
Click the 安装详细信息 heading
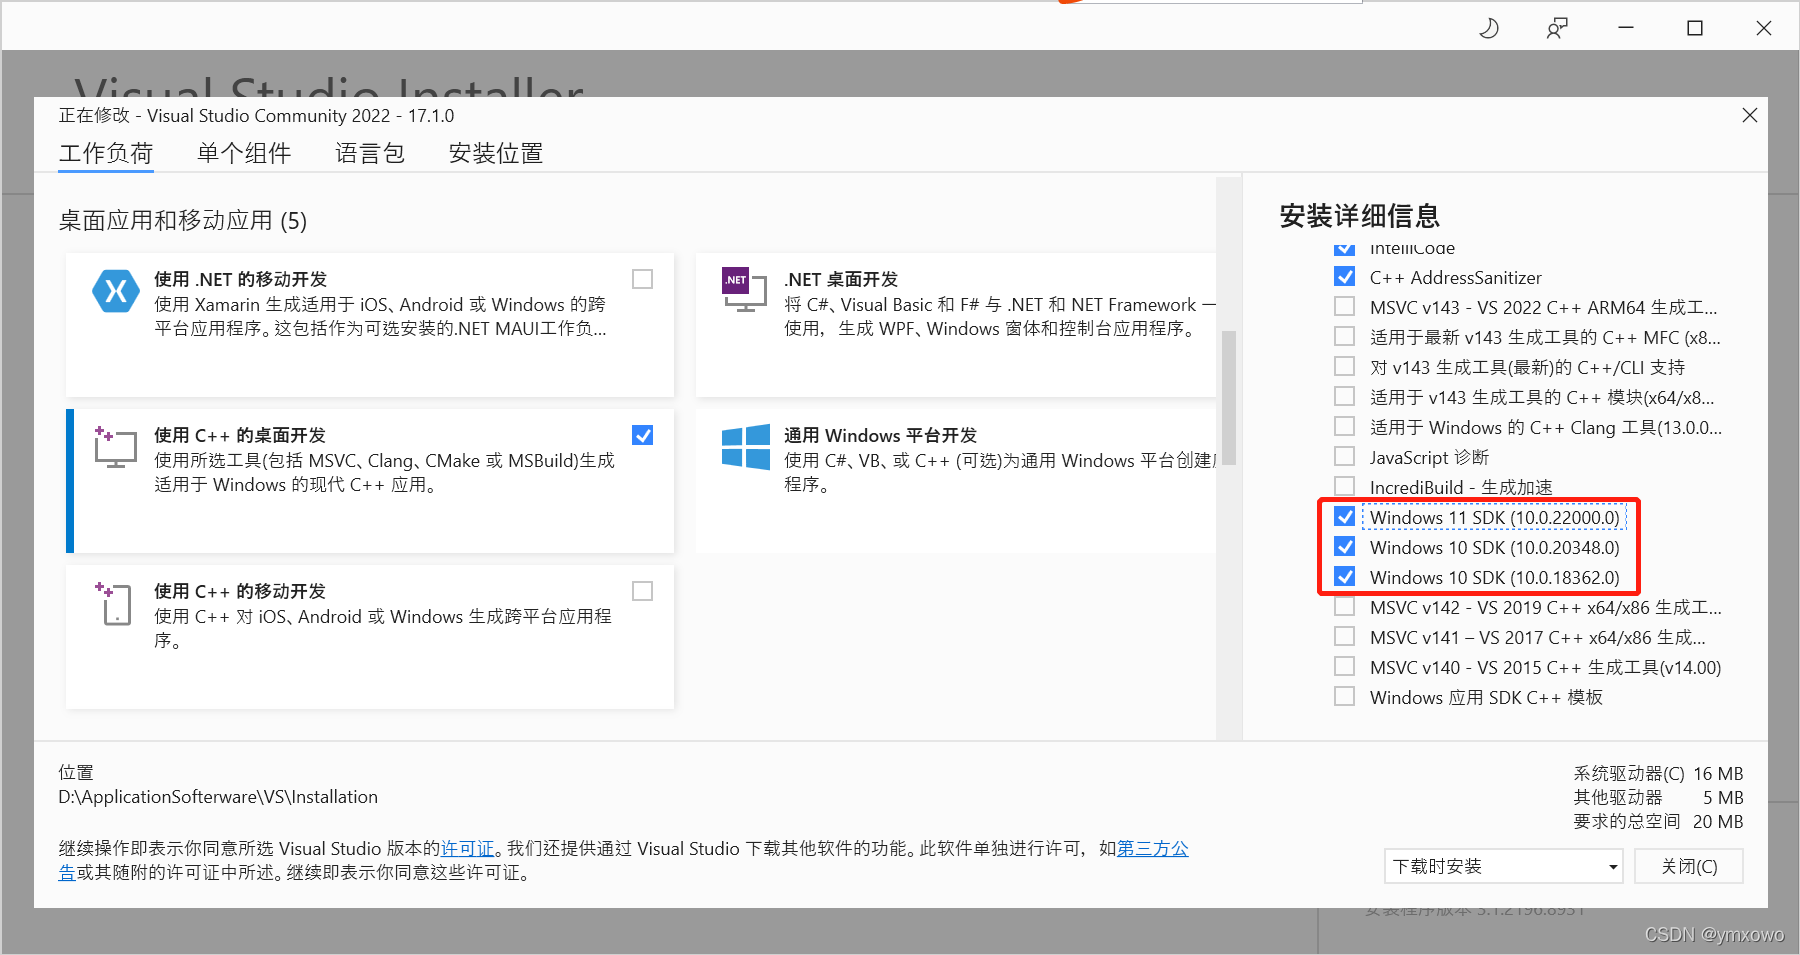point(1359,216)
